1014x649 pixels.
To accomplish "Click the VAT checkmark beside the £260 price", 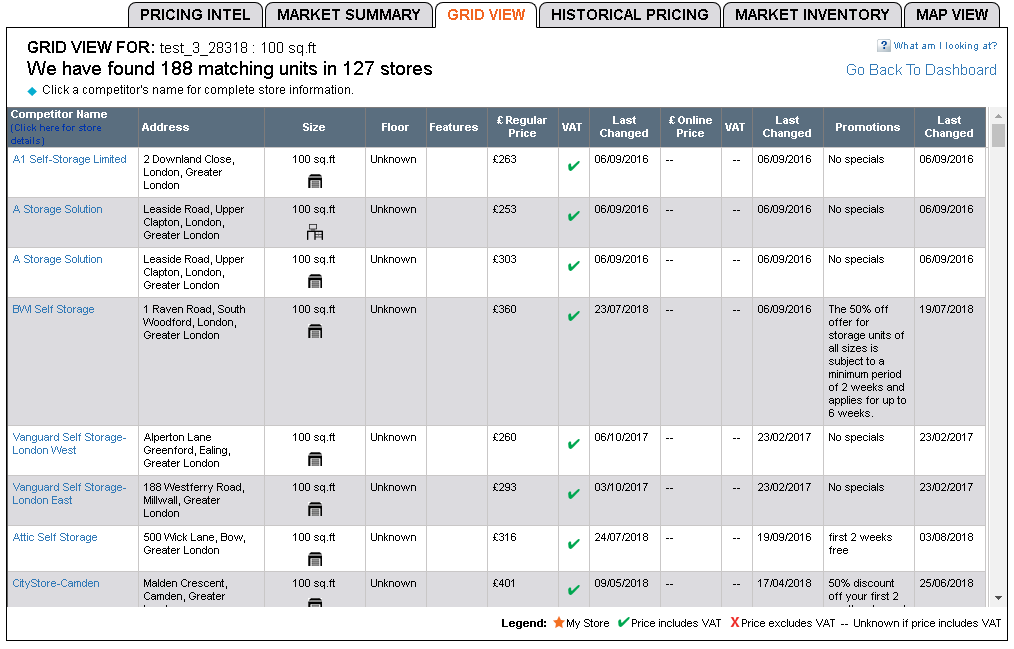I will point(573,444).
